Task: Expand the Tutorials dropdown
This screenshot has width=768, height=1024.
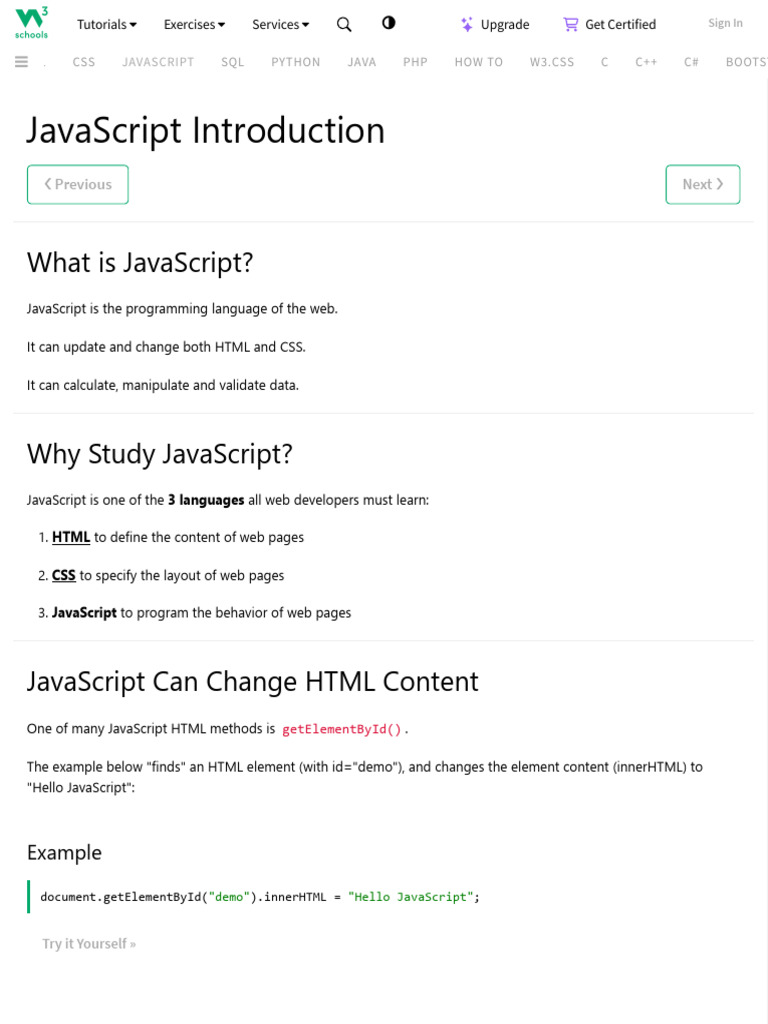Action: [107, 24]
